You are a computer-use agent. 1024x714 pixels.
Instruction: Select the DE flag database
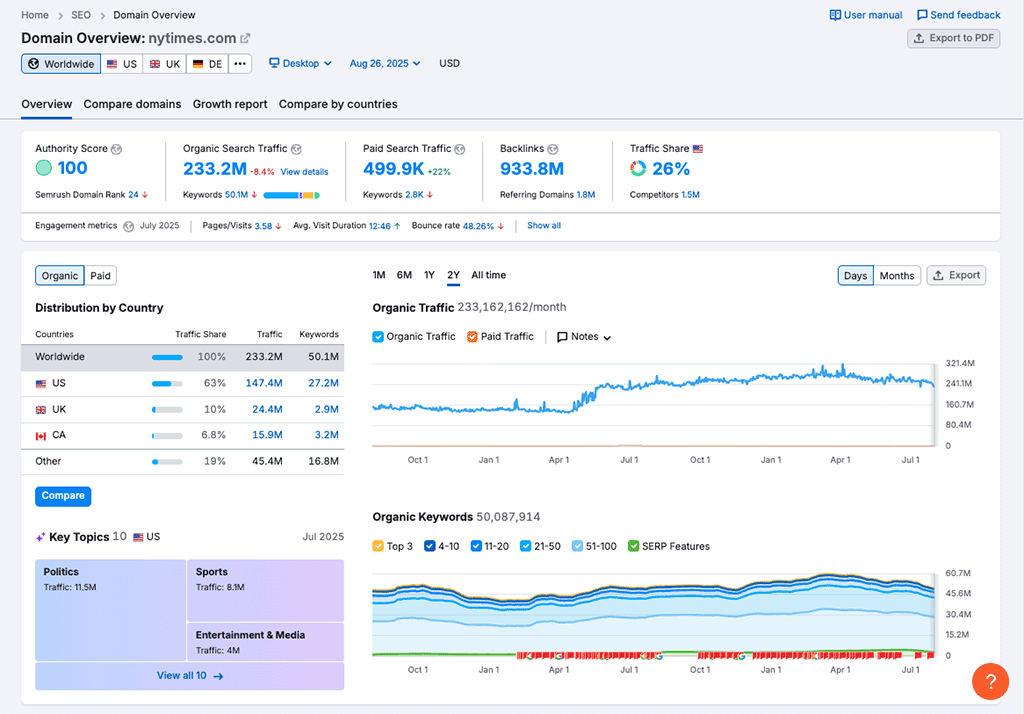click(208, 64)
